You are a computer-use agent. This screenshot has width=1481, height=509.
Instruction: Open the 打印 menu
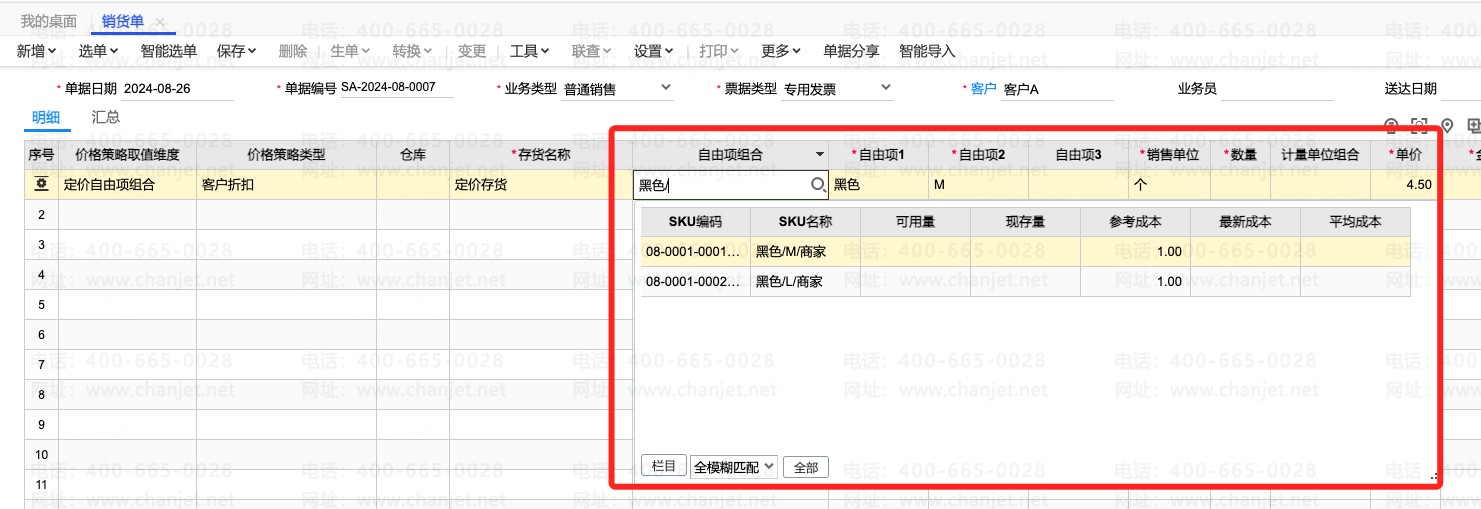coord(719,51)
